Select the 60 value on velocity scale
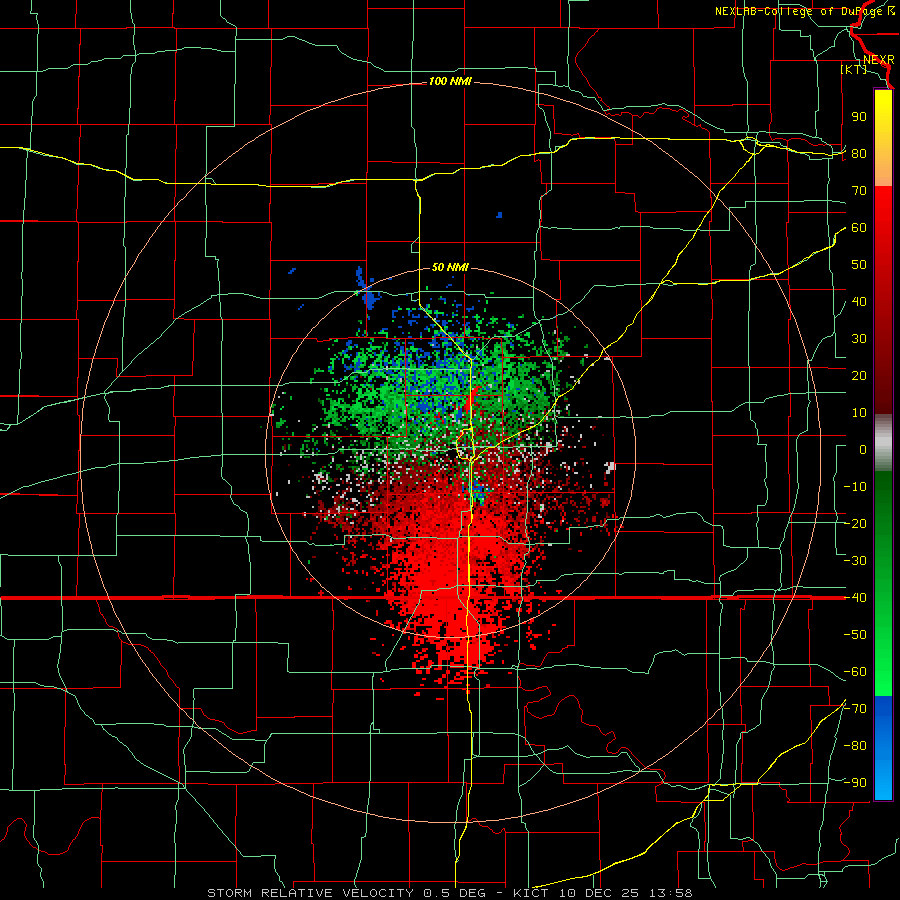Screen dimensions: 900x900 tap(859, 227)
